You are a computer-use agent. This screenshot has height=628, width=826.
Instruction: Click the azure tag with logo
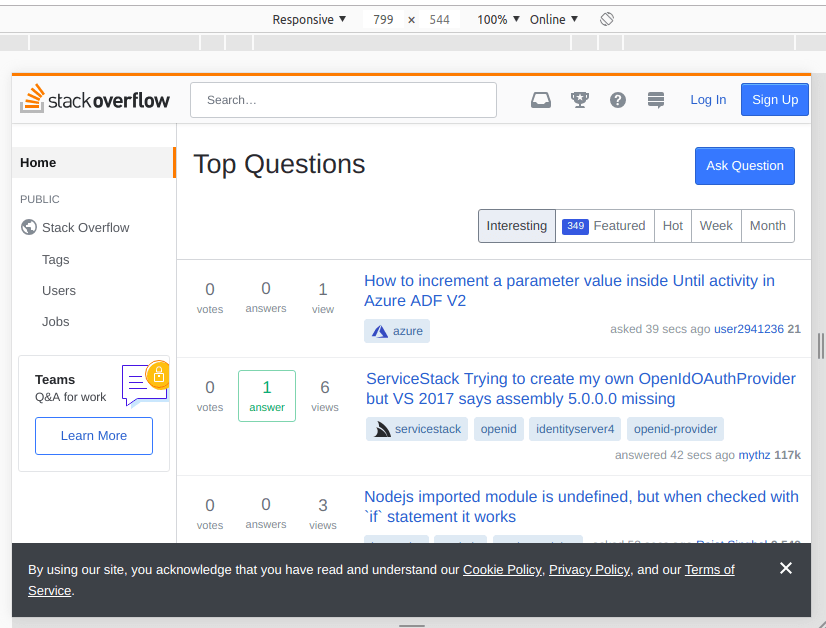pos(397,331)
